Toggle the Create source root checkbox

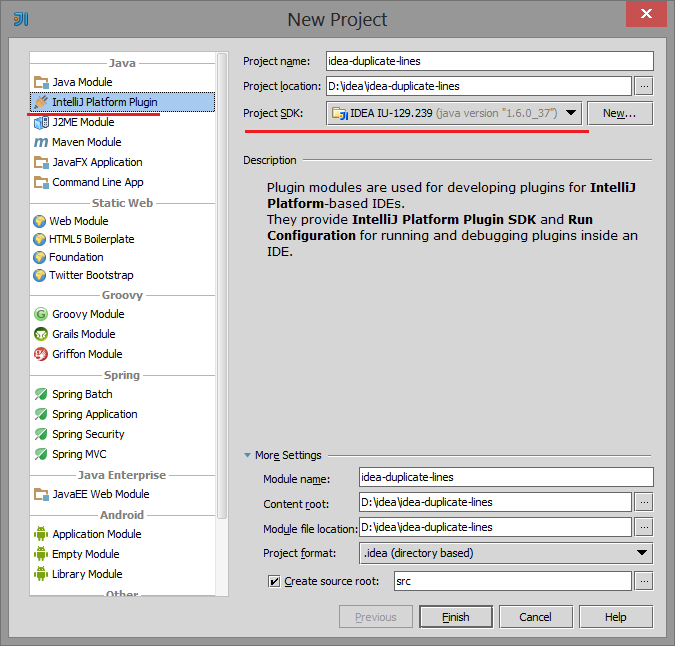pos(274,581)
